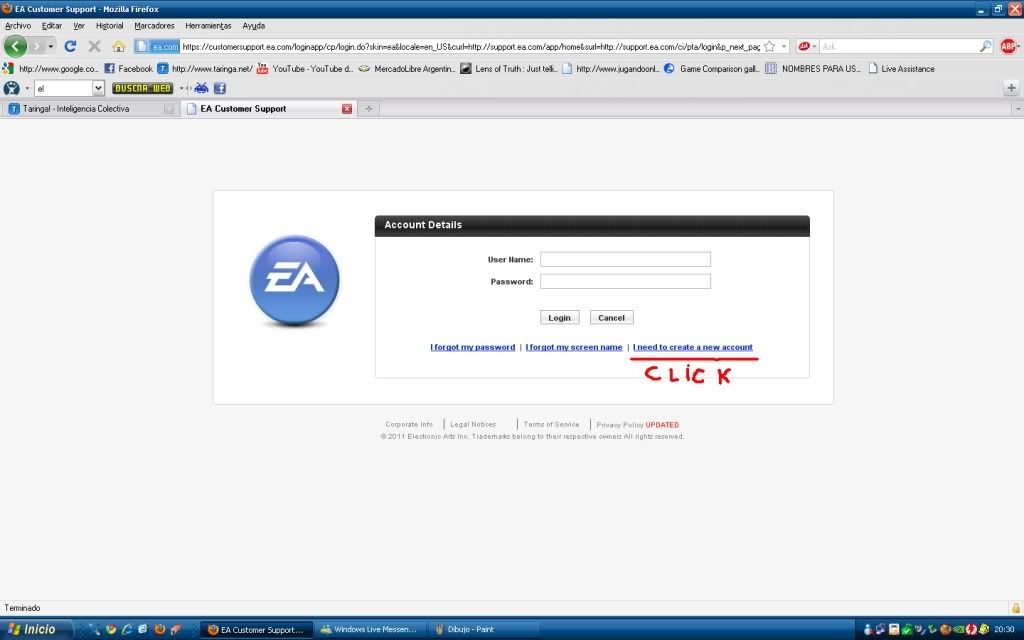Open the Archivo menu
Viewport: 1024px width, 640px height.
pos(18,25)
